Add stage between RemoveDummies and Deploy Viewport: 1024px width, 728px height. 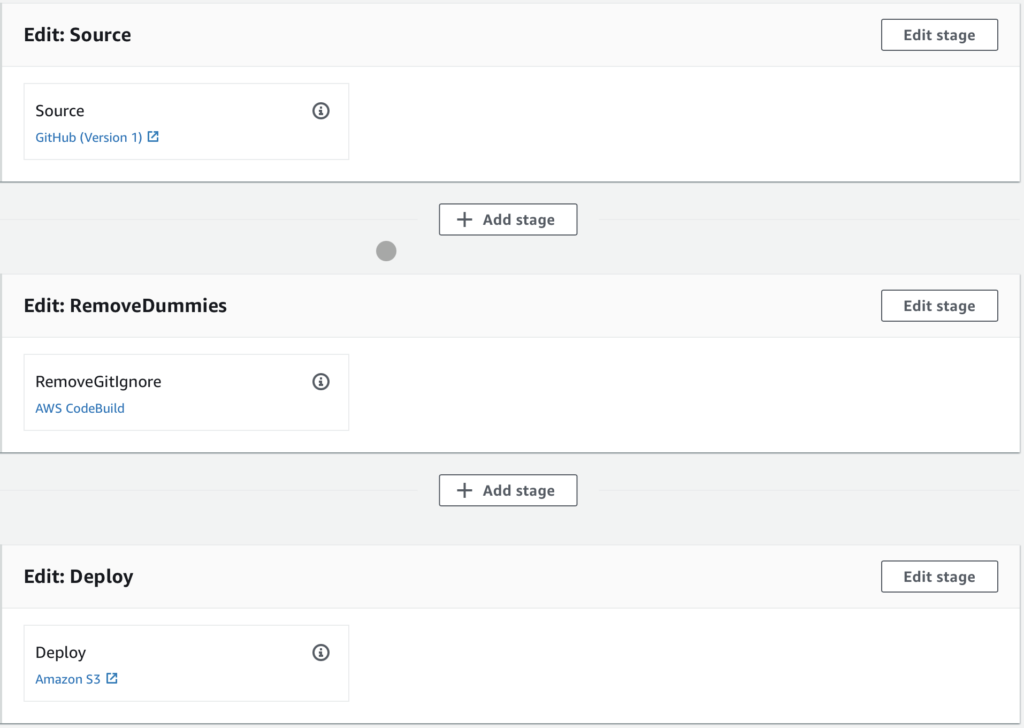point(508,490)
